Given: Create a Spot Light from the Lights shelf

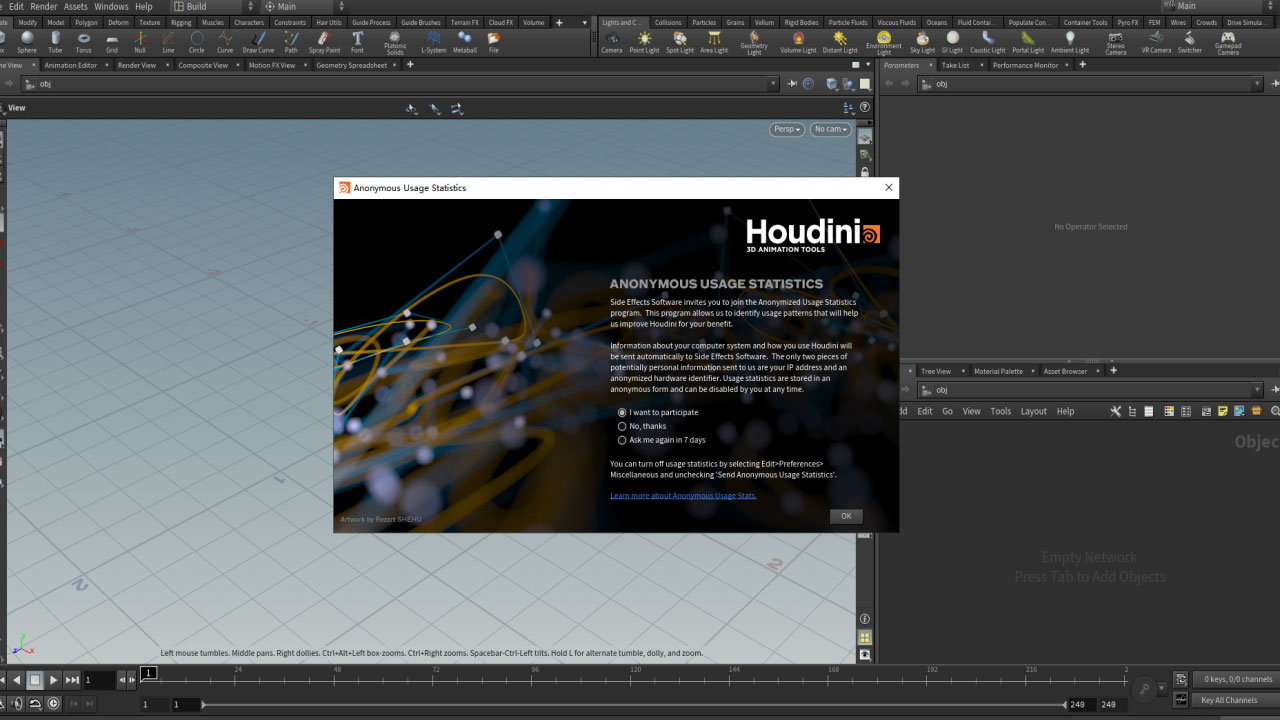Looking at the screenshot, I should (680, 42).
